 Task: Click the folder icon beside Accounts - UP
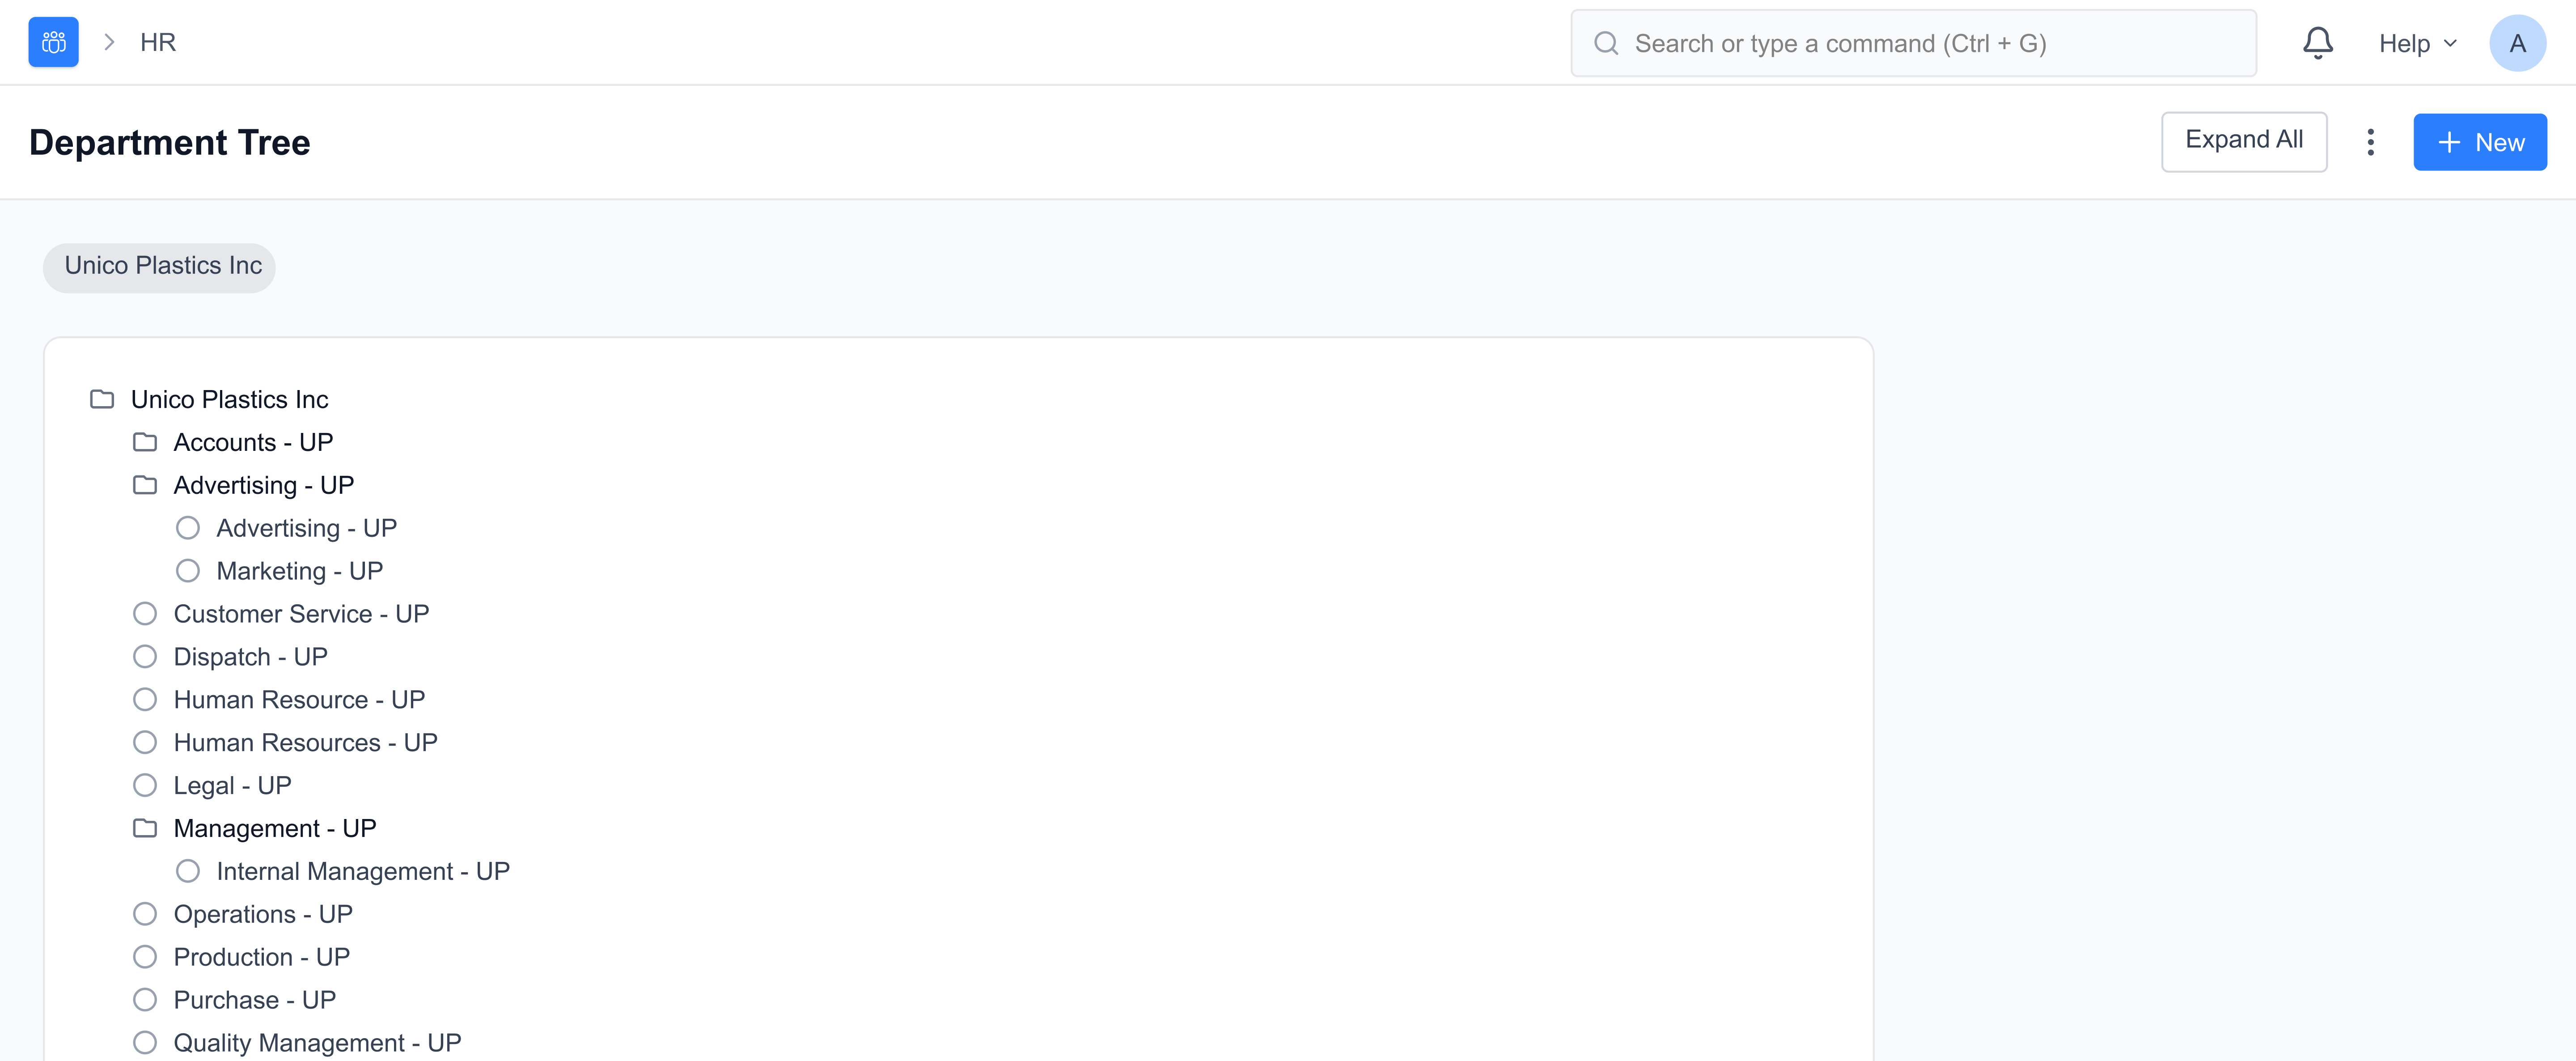[x=145, y=442]
